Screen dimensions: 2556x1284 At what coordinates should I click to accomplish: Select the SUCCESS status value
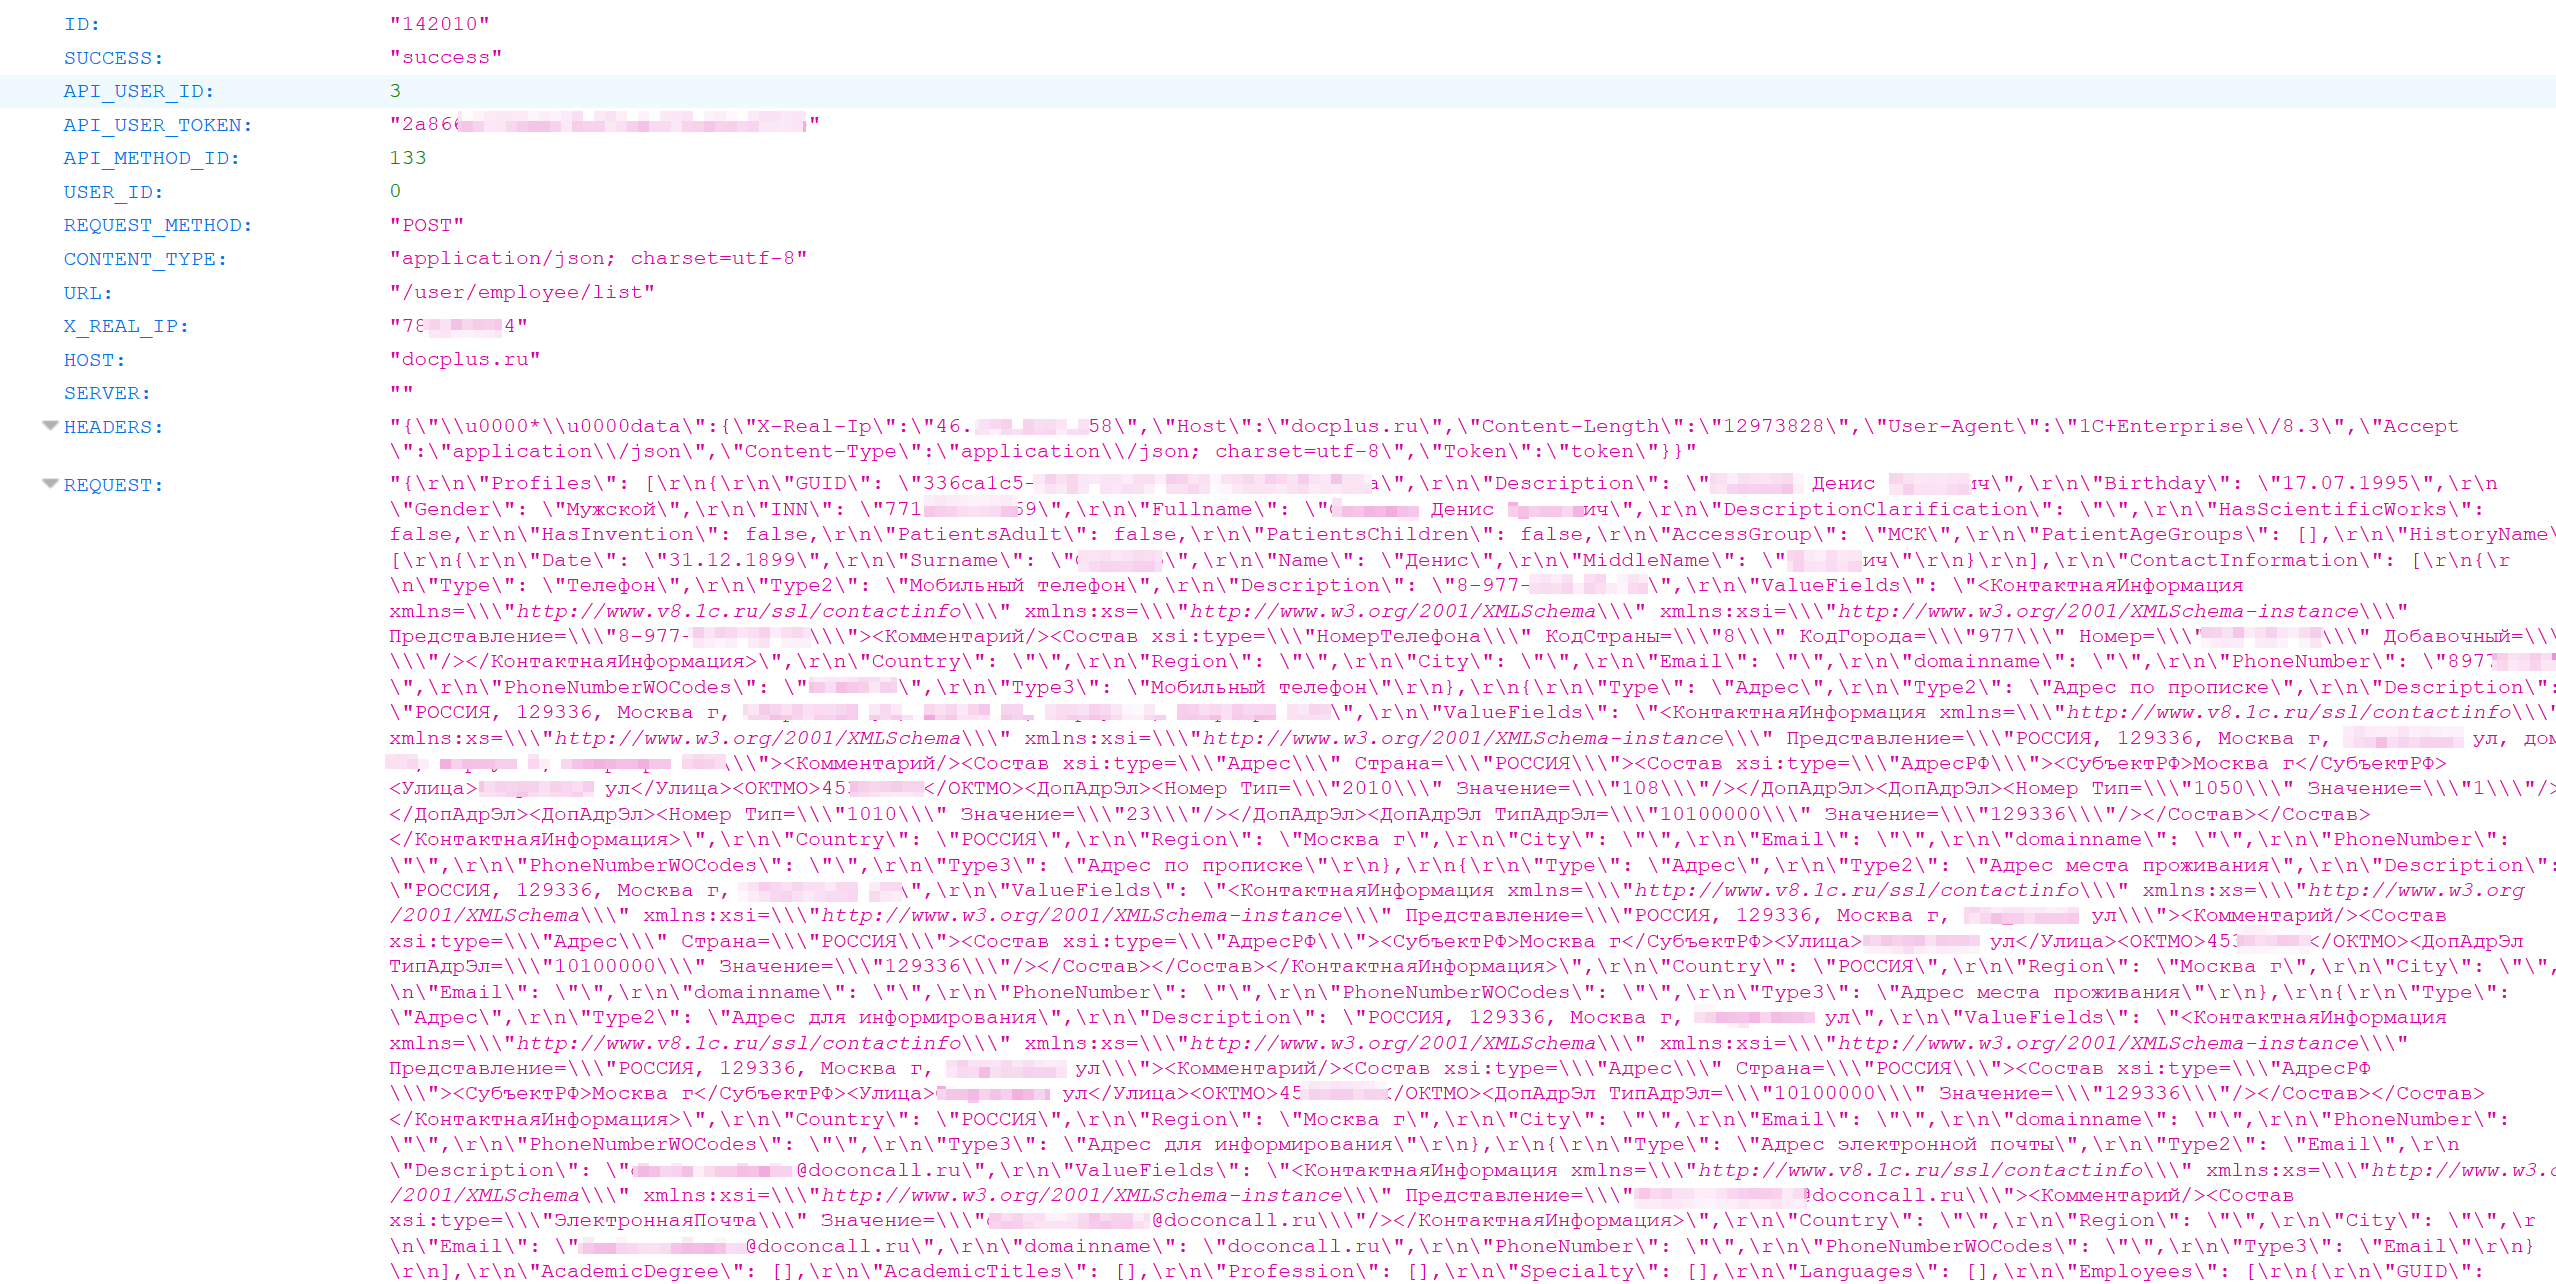click(447, 59)
